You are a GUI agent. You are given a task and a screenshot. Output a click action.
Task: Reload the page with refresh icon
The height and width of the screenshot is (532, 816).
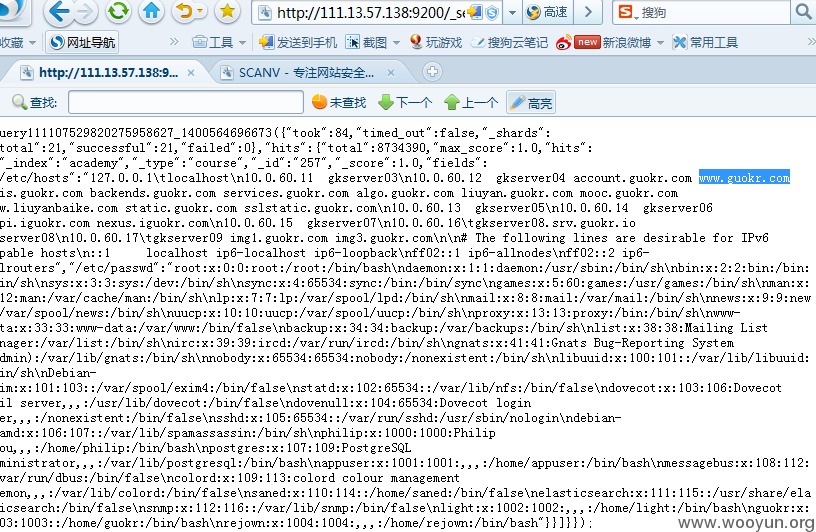118,11
